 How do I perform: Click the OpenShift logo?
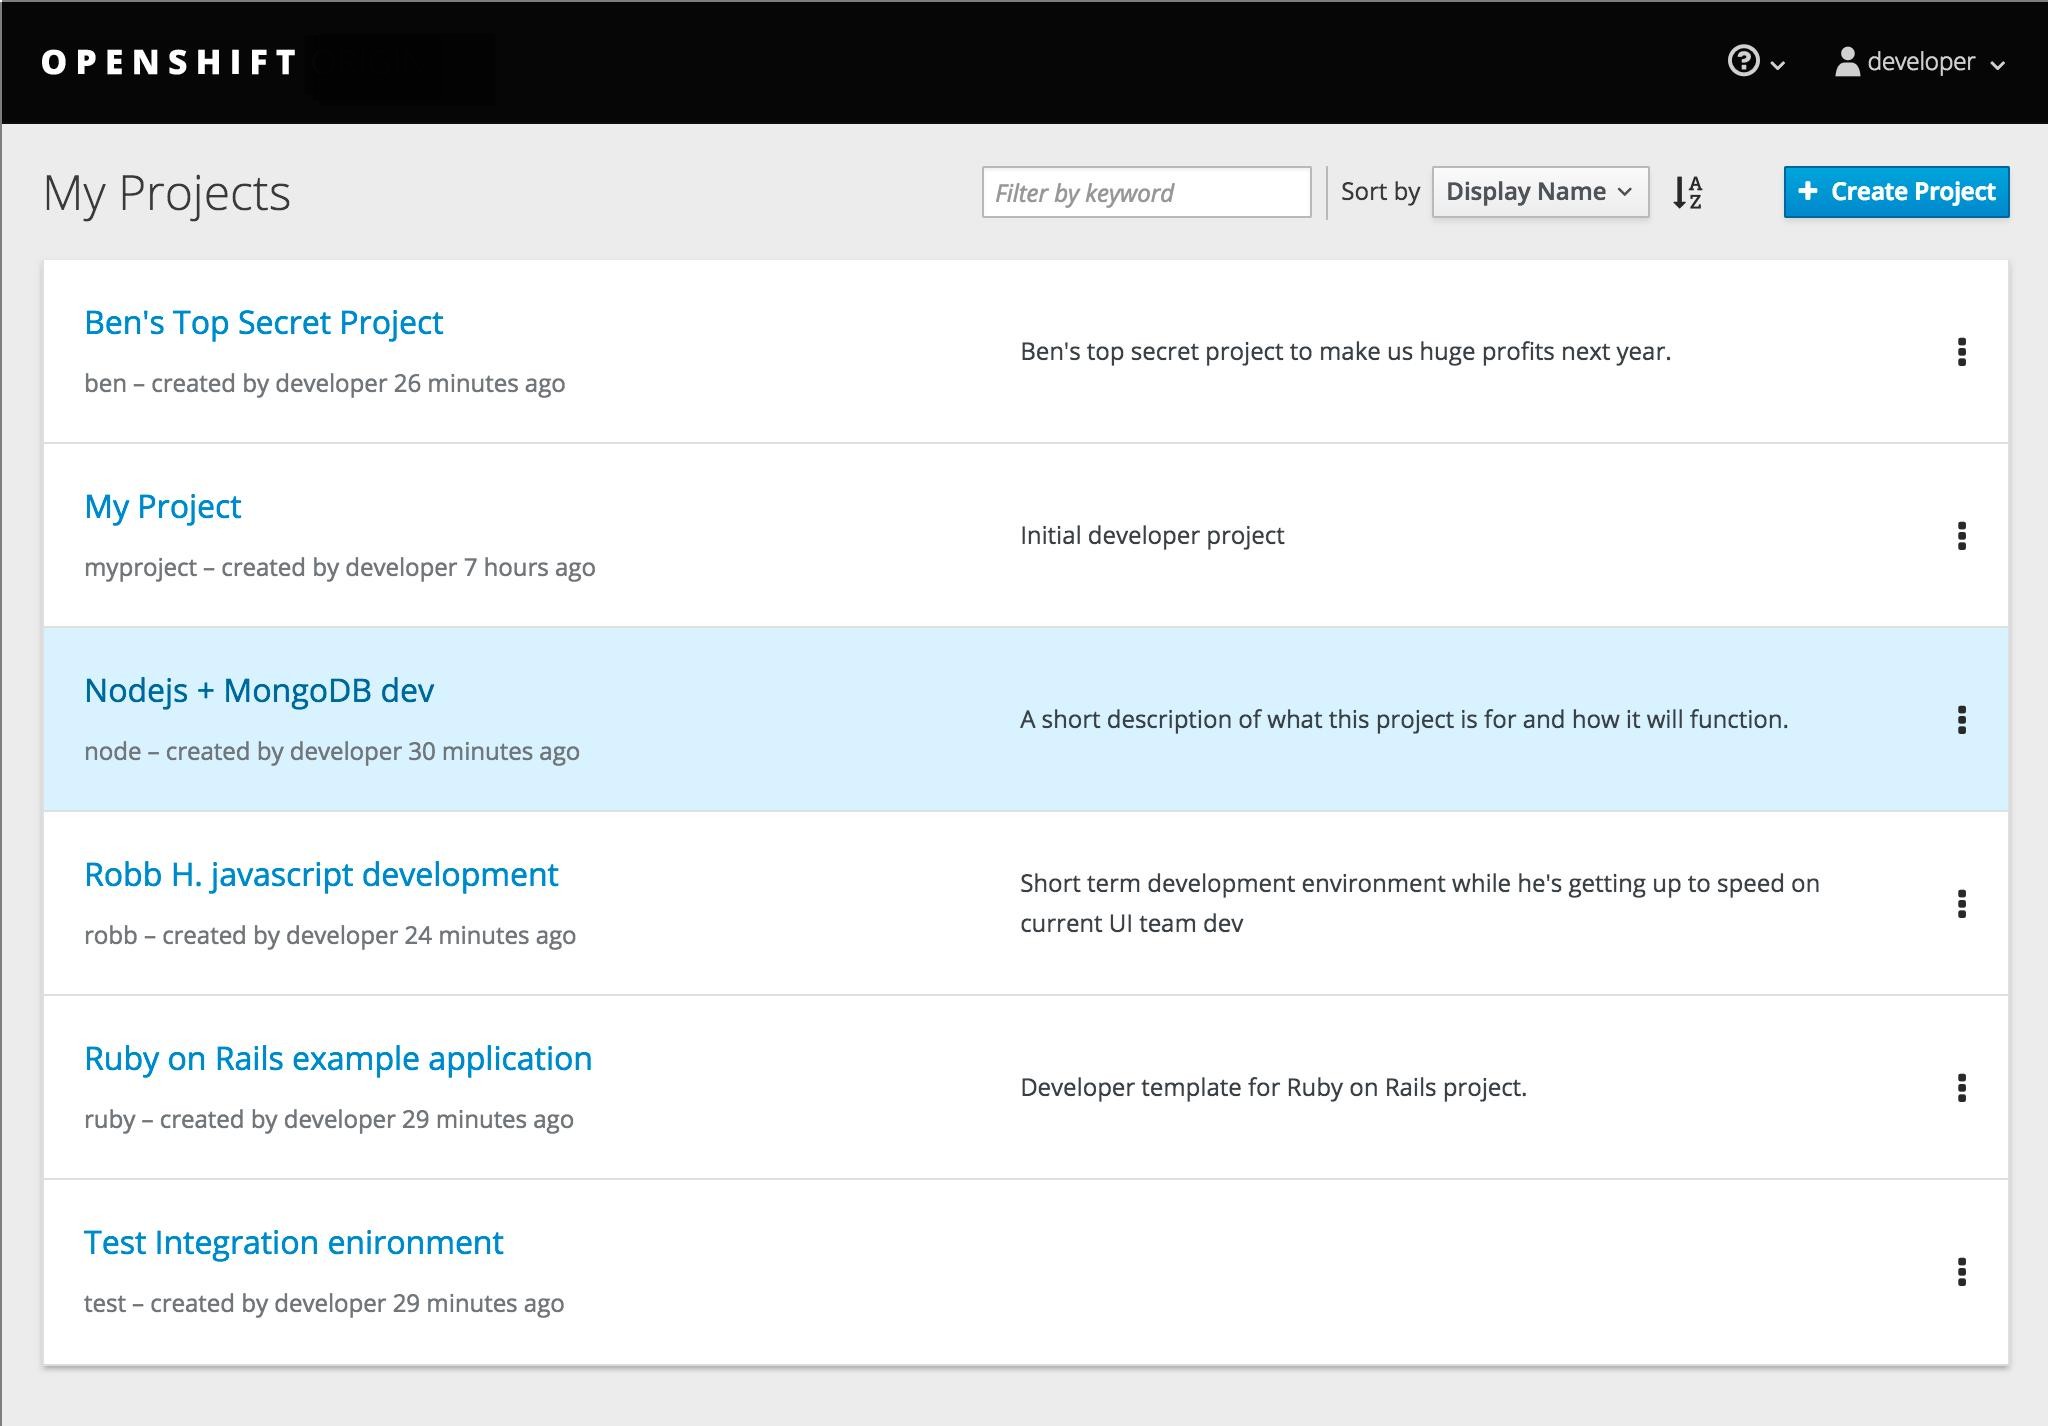169,62
